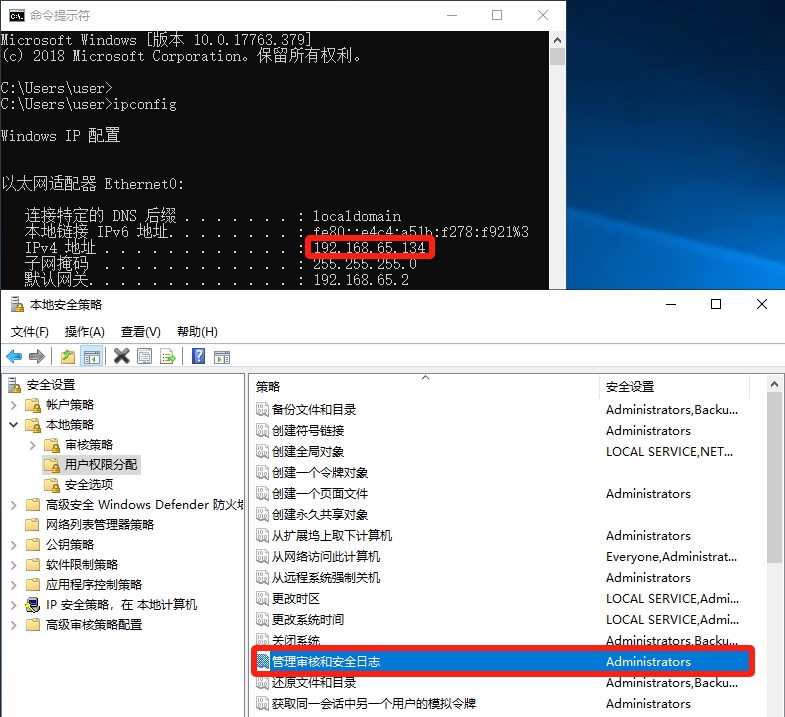
Task: Click the 安全设置 root node icon
Action: pyautogui.click(x=15, y=385)
